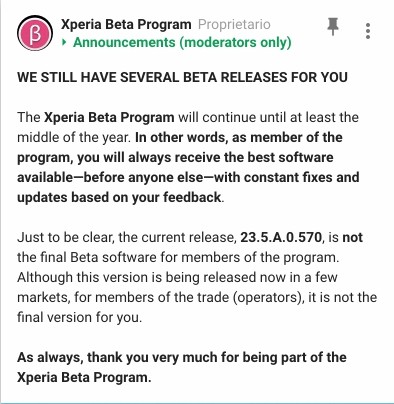Screen dimensions: 394x404
Task: Select the version number 23.5.A.0.570
Action: [x=281, y=237]
